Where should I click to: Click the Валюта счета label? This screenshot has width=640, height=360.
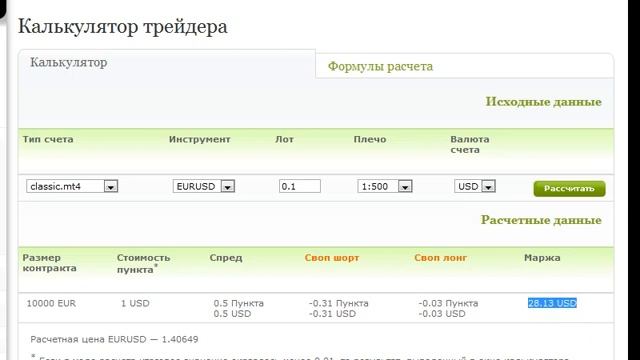(x=470, y=144)
